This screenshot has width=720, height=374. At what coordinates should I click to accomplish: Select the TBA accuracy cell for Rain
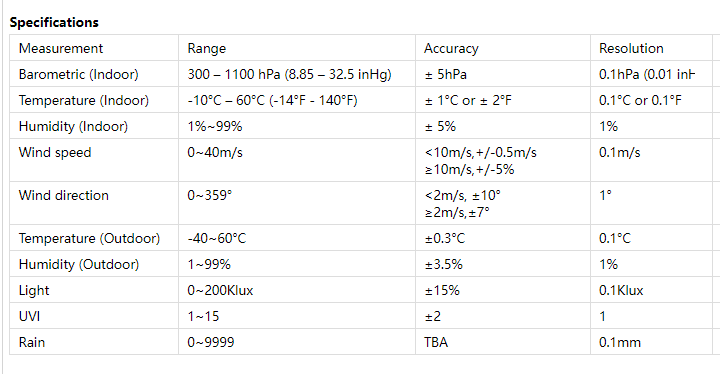point(436,342)
